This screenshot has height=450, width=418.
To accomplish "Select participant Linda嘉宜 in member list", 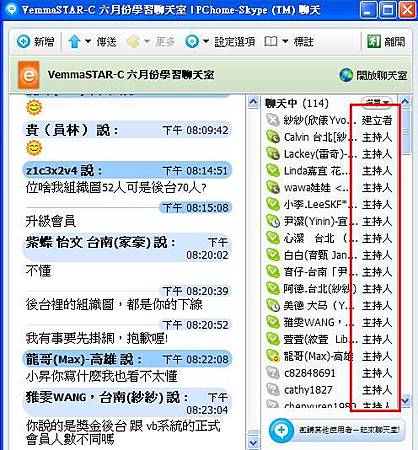I will click(329, 171).
